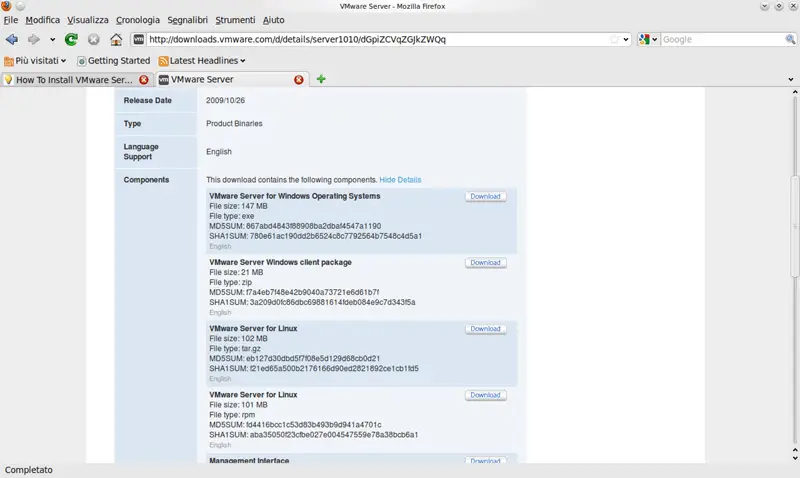
Task: Click the Product Binaries type value
Action: tap(234, 123)
